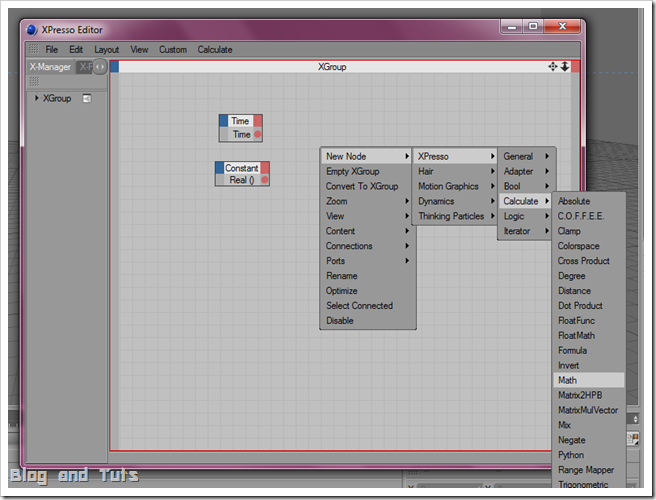Click the Time output port red dot
The image size is (656, 500).
(x=257, y=134)
